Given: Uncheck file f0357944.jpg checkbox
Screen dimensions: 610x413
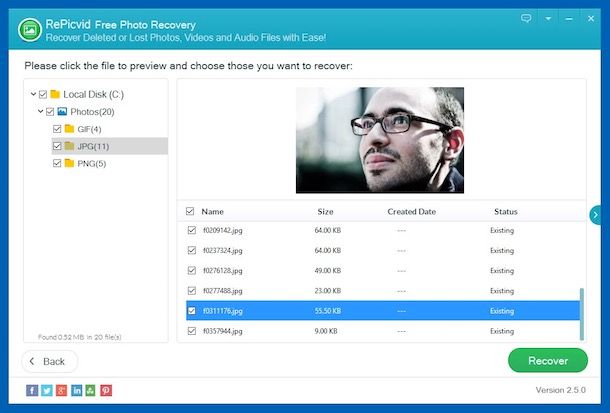Looking at the screenshot, I should coord(192,331).
